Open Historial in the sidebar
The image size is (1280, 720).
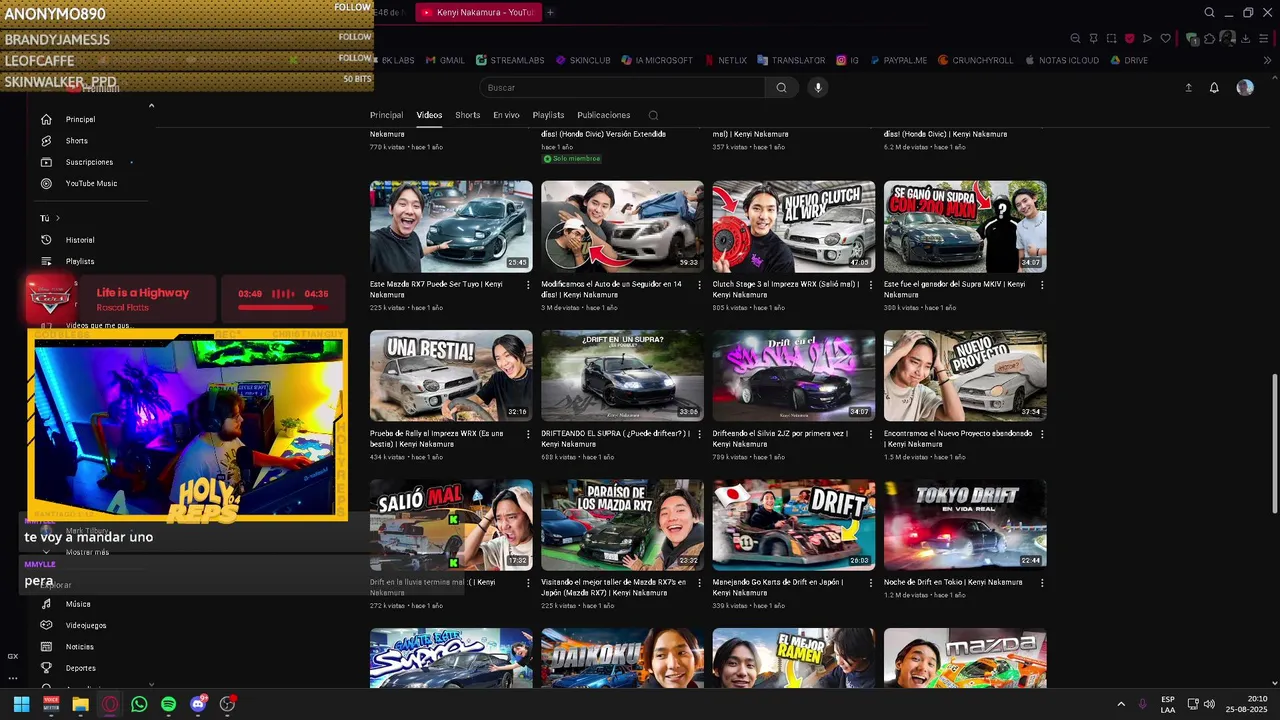[x=80, y=240]
